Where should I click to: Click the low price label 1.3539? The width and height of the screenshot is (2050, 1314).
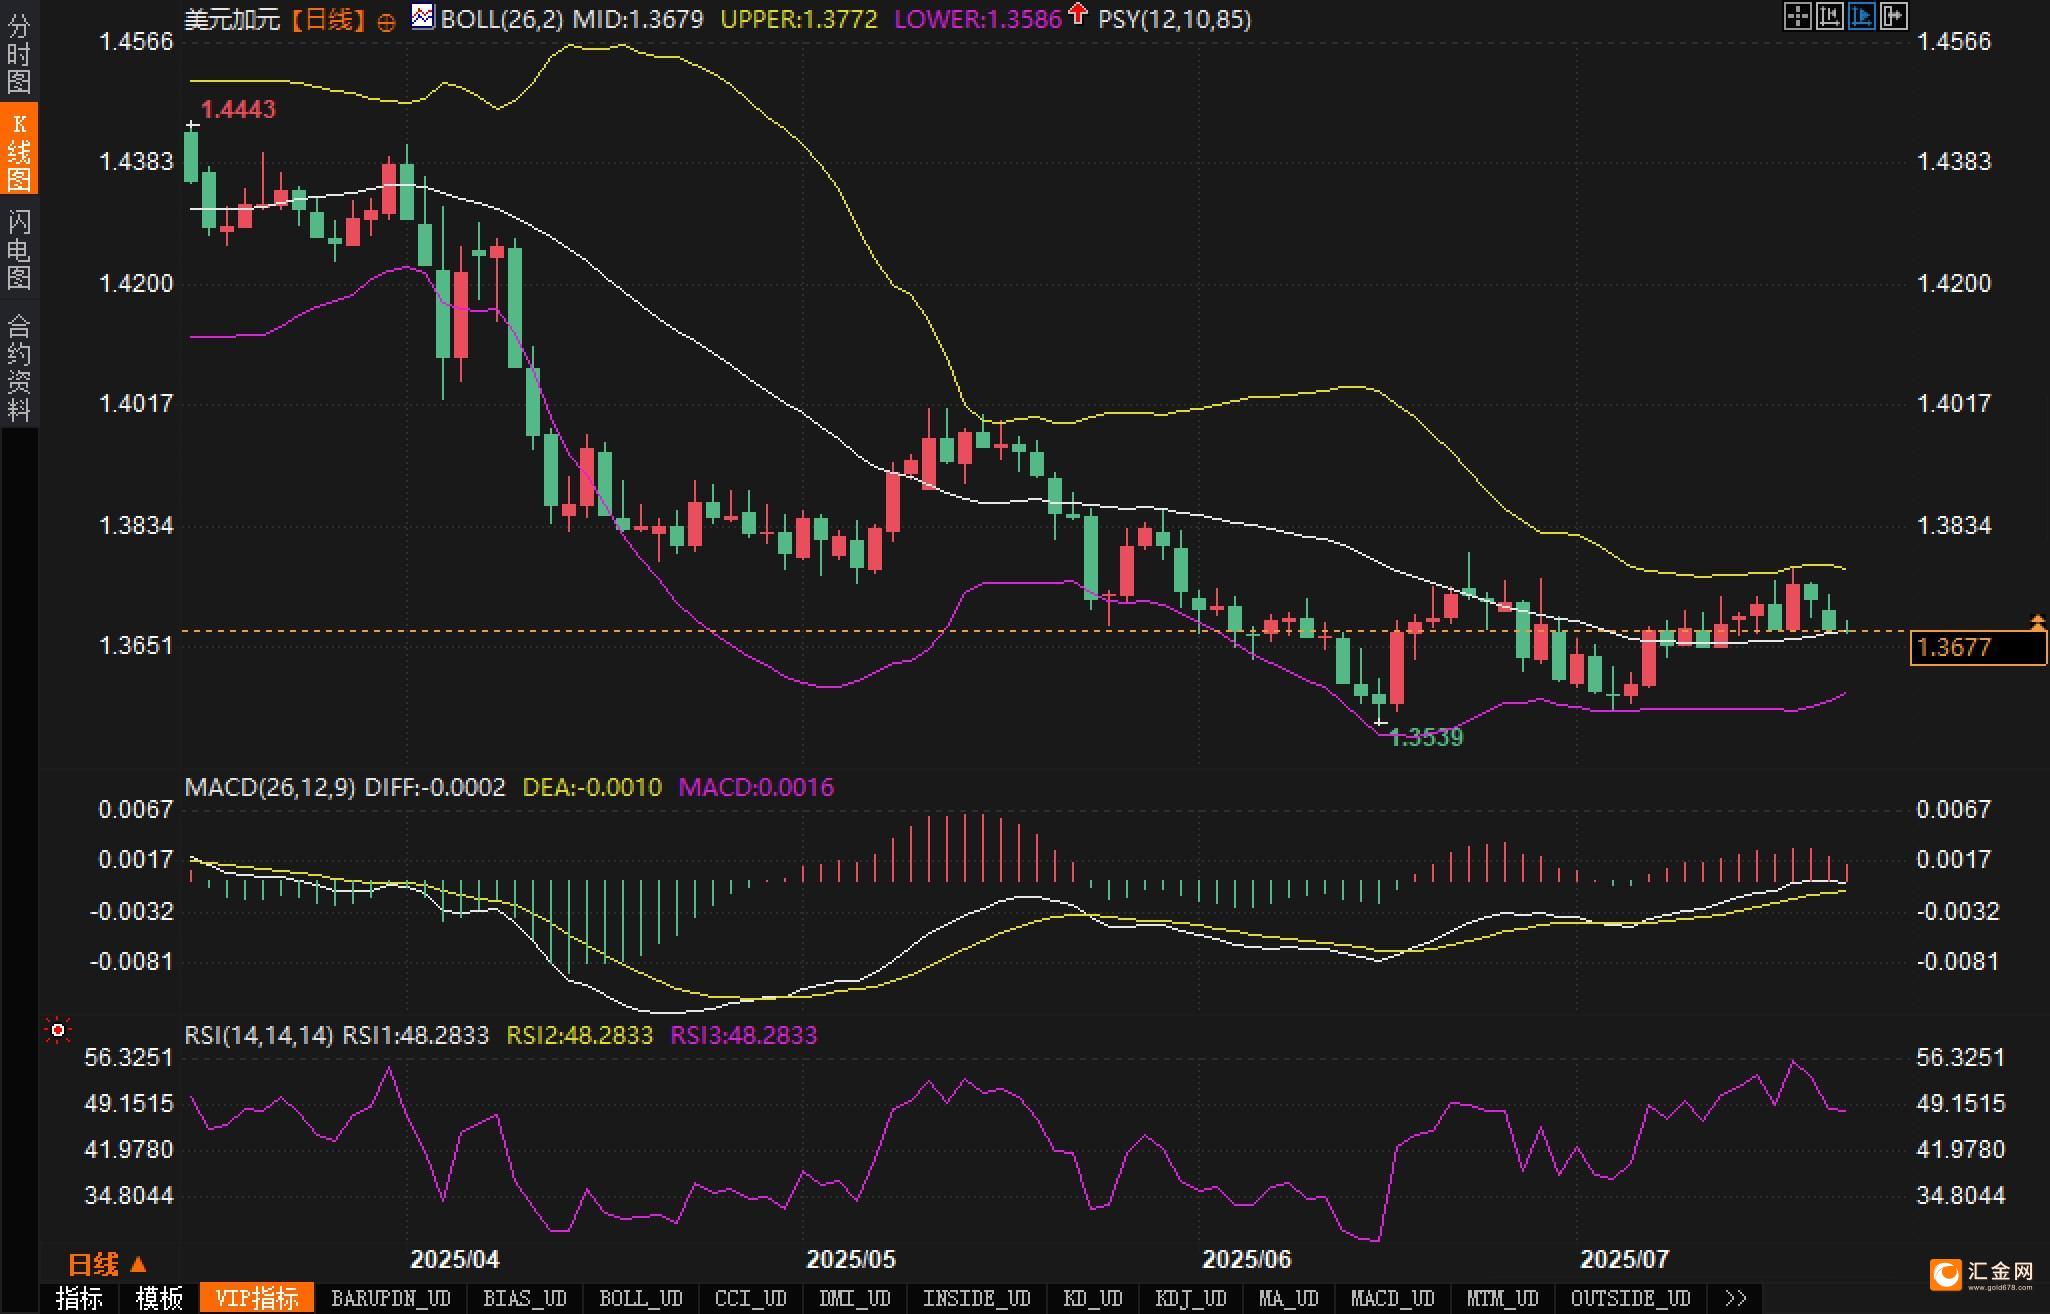pos(1426,738)
